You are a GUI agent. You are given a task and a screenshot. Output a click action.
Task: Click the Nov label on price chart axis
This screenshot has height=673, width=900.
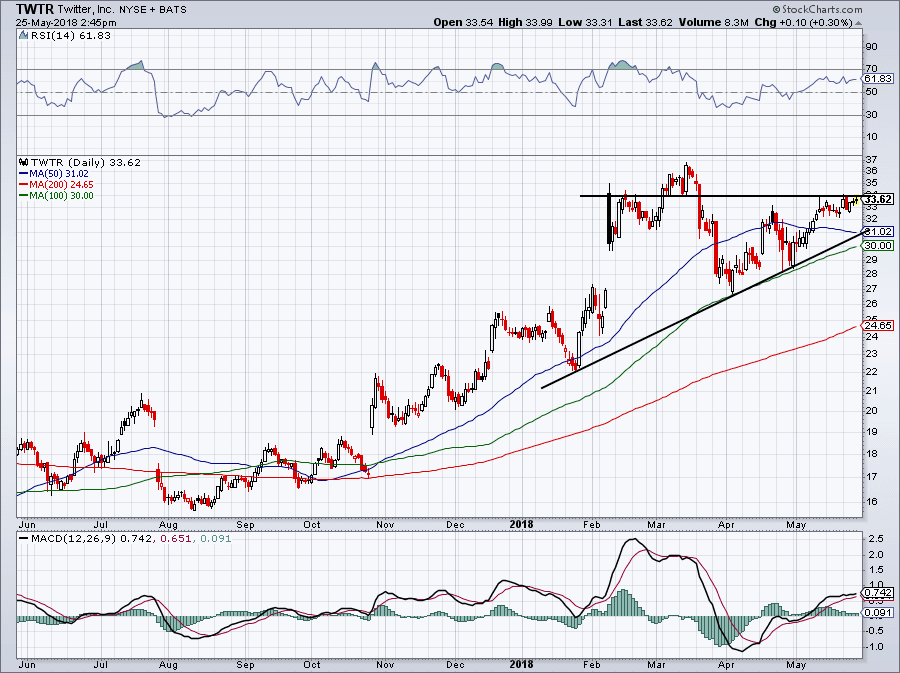pyautogui.click(x=385, y=524)
